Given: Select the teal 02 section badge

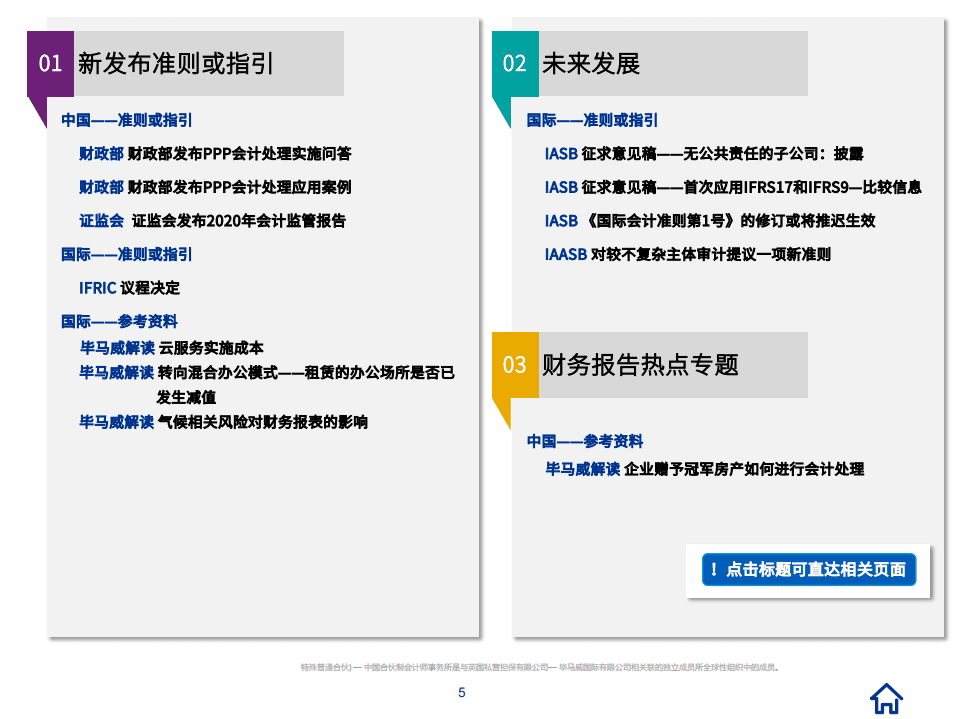Looking at the screenshot, I should (x=514, y=63).
